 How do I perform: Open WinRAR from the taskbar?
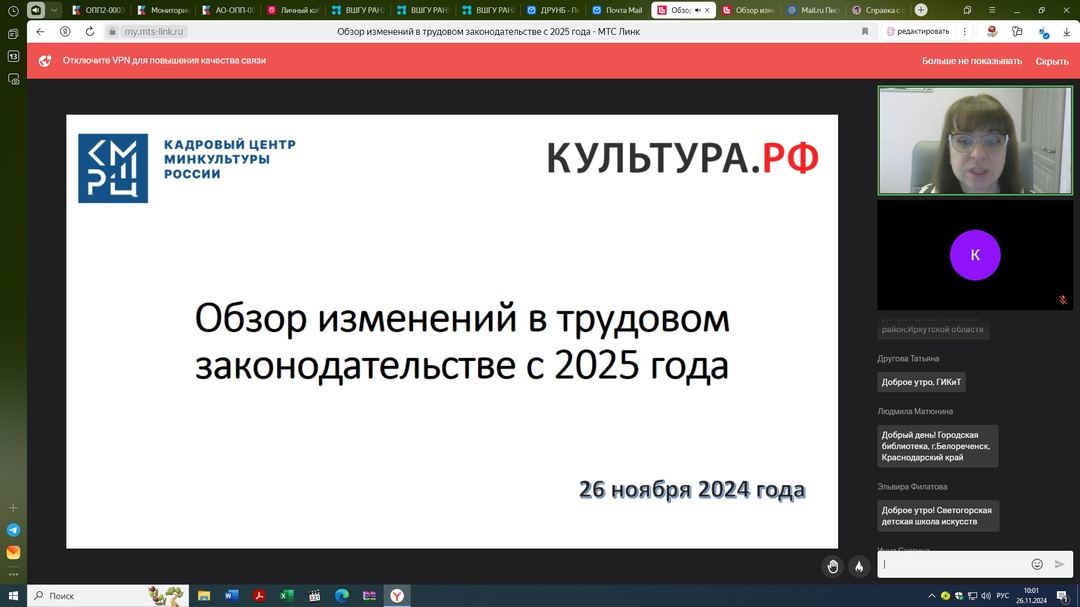click(369, 596)
